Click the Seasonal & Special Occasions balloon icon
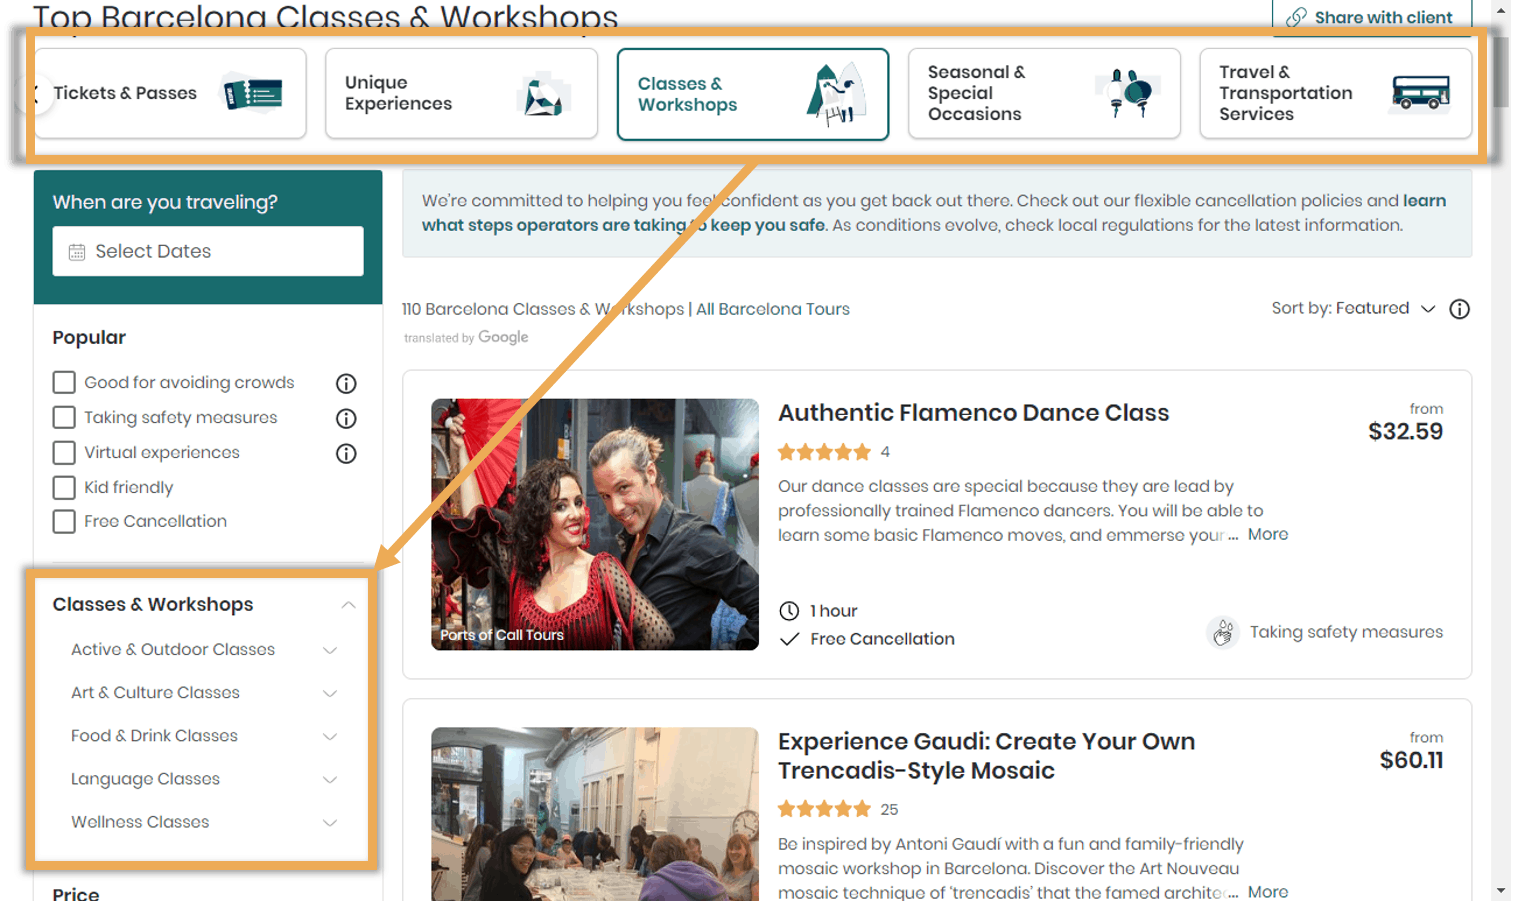This screenshot has width=1513, height=901. pos(1128,93)
